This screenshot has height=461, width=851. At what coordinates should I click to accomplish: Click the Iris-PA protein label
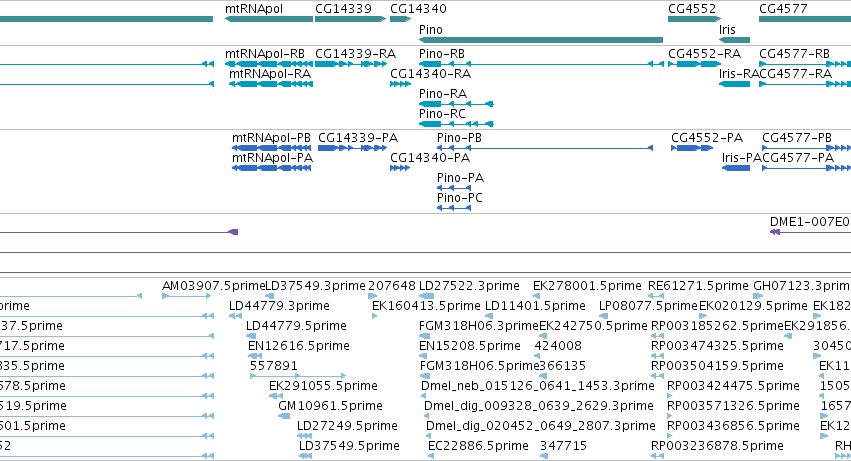(x=742, y=158)
